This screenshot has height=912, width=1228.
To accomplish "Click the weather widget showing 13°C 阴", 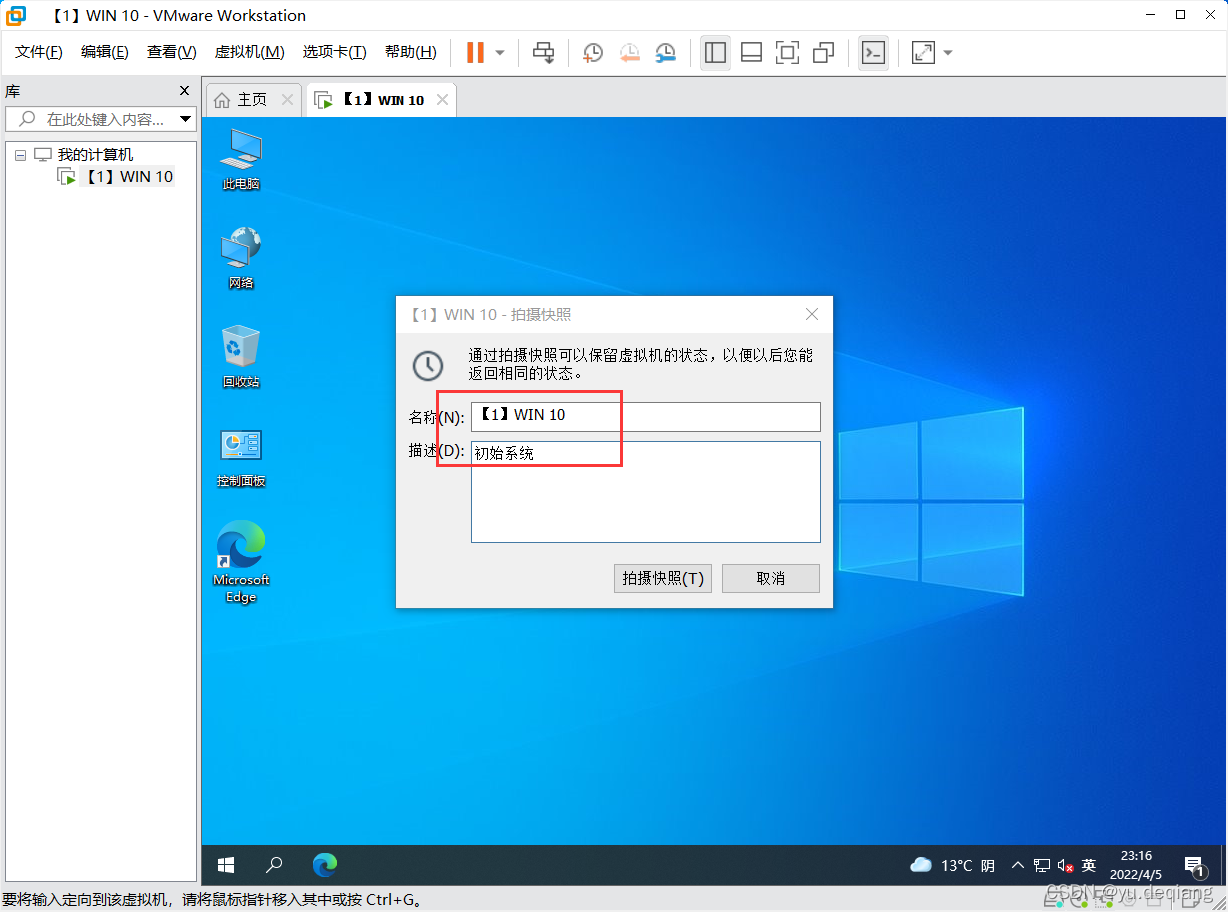I will 952,865.
